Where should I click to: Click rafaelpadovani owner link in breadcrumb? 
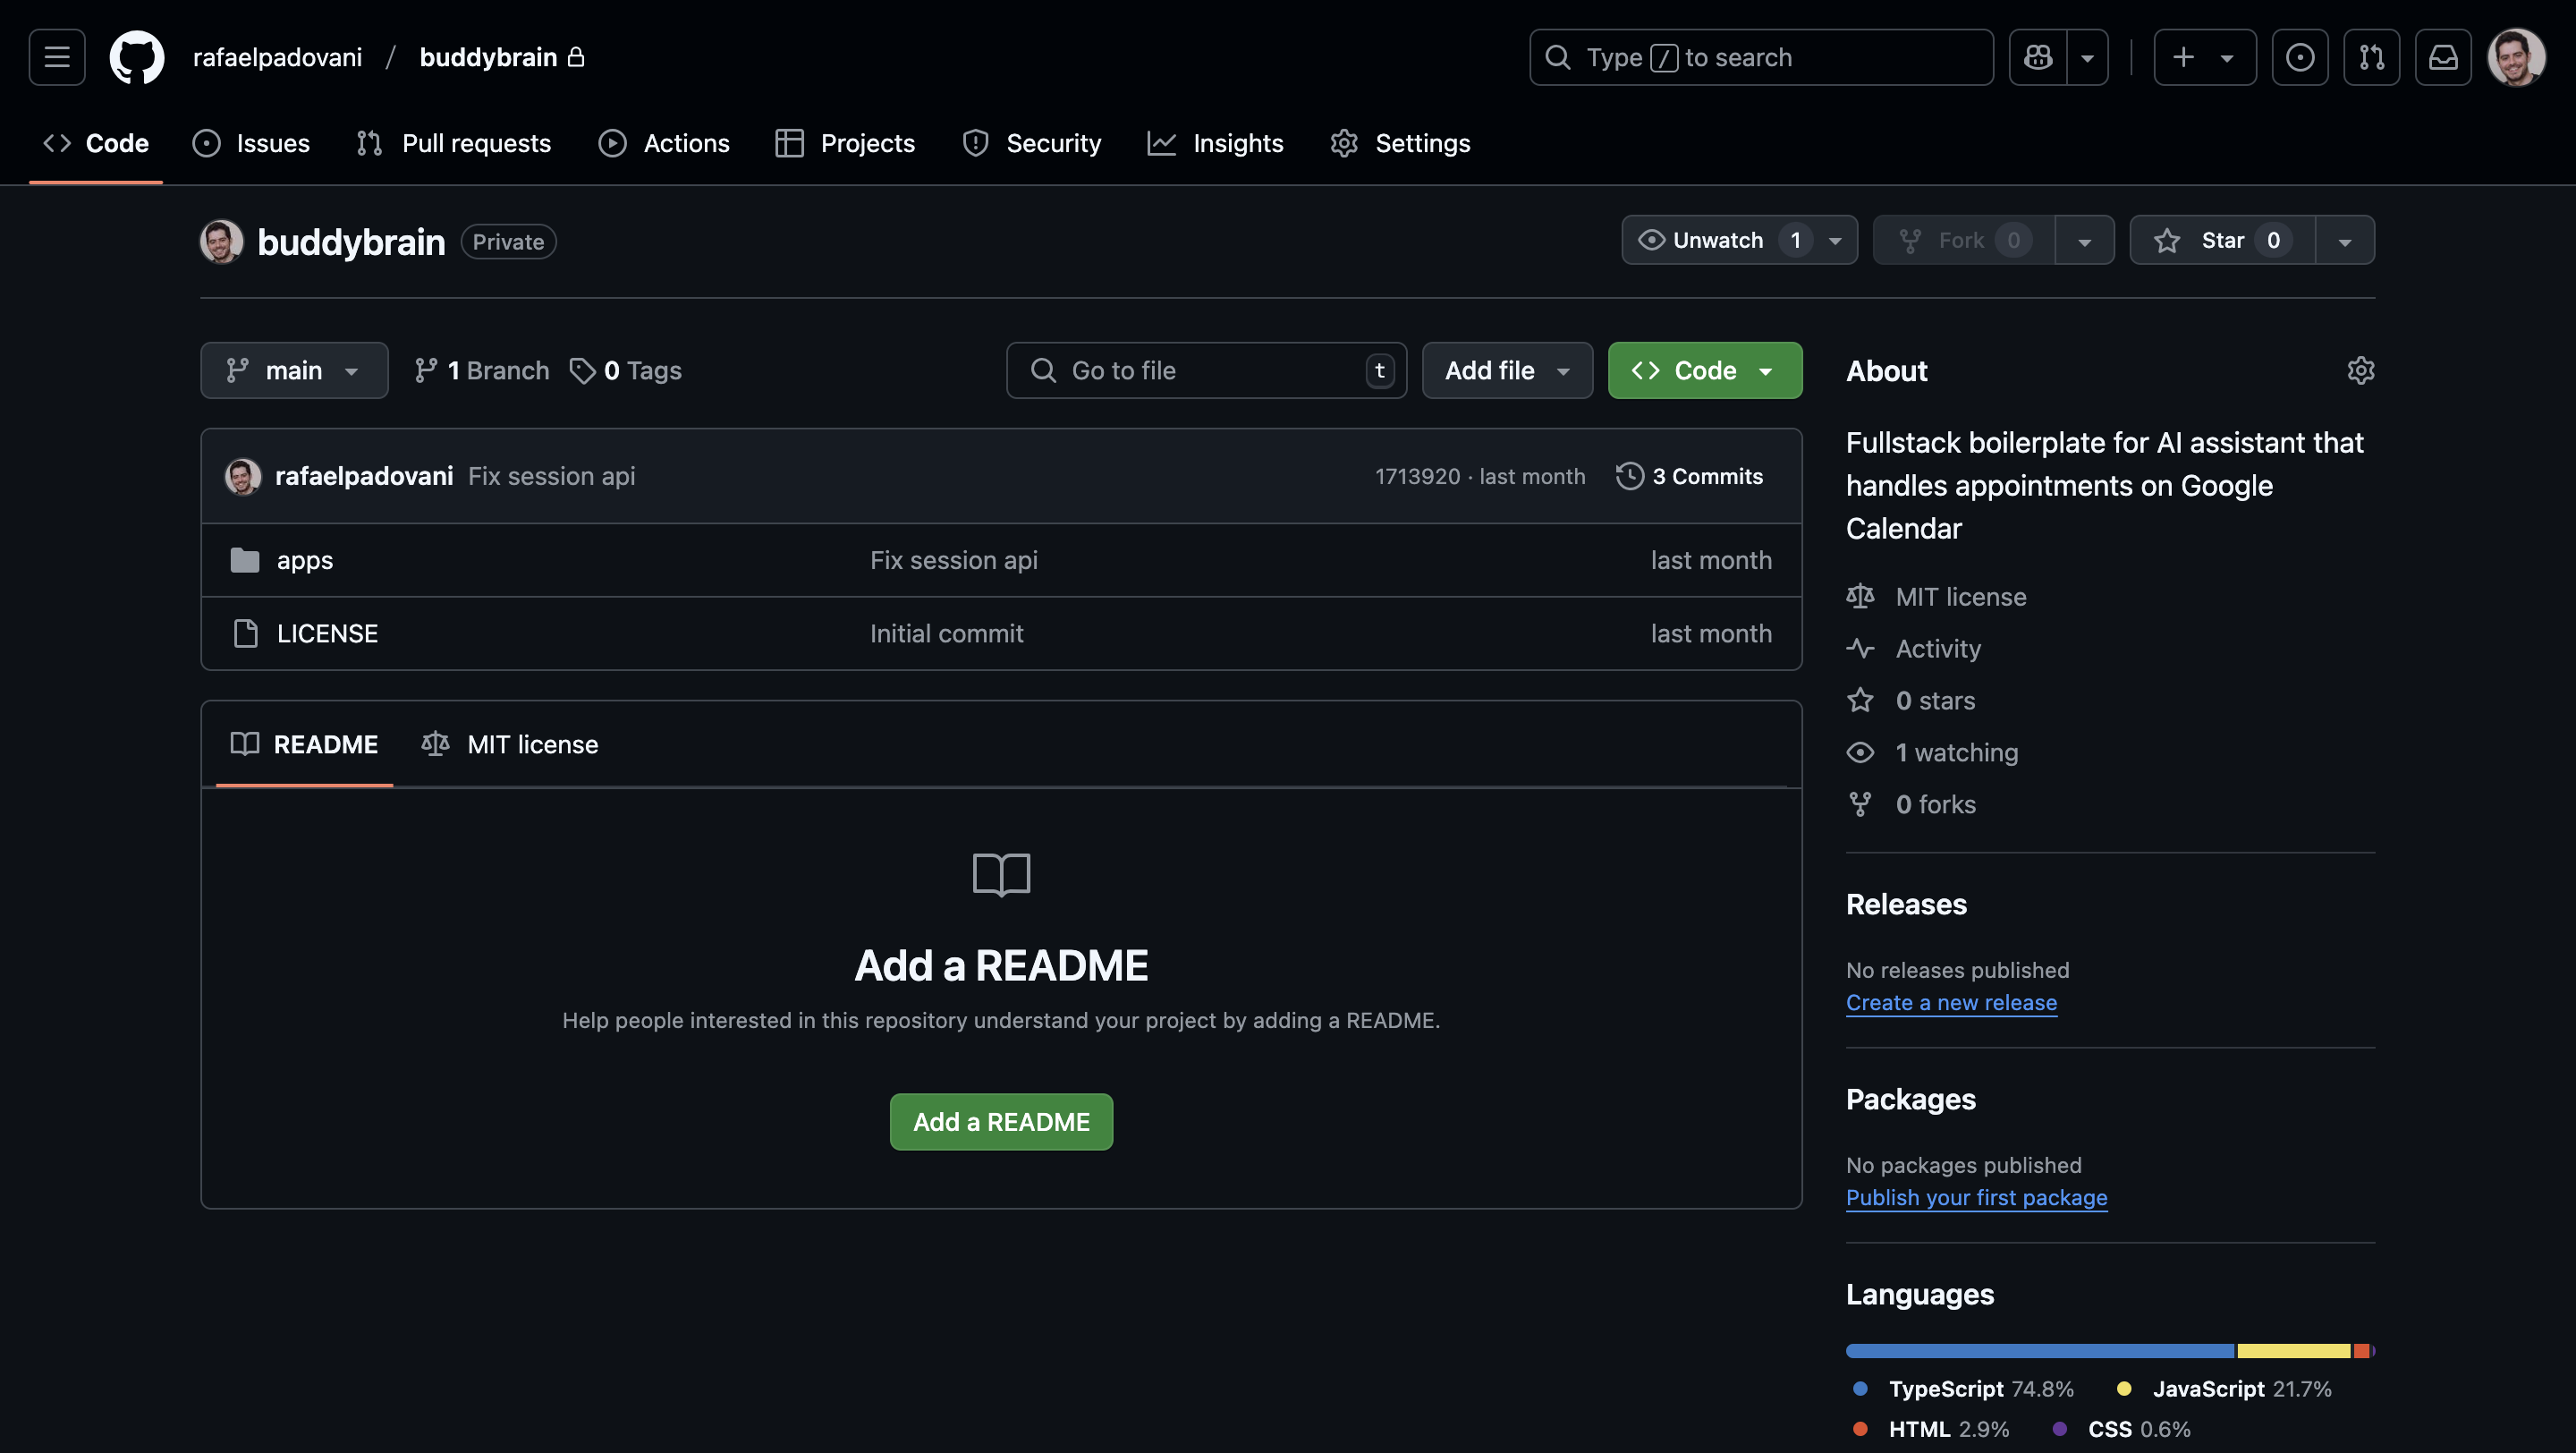(277, 57)
